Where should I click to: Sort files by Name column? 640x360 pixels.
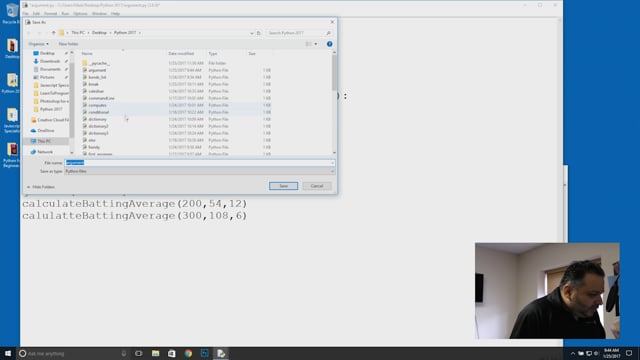pyautogui.click(x=87, y=53)
